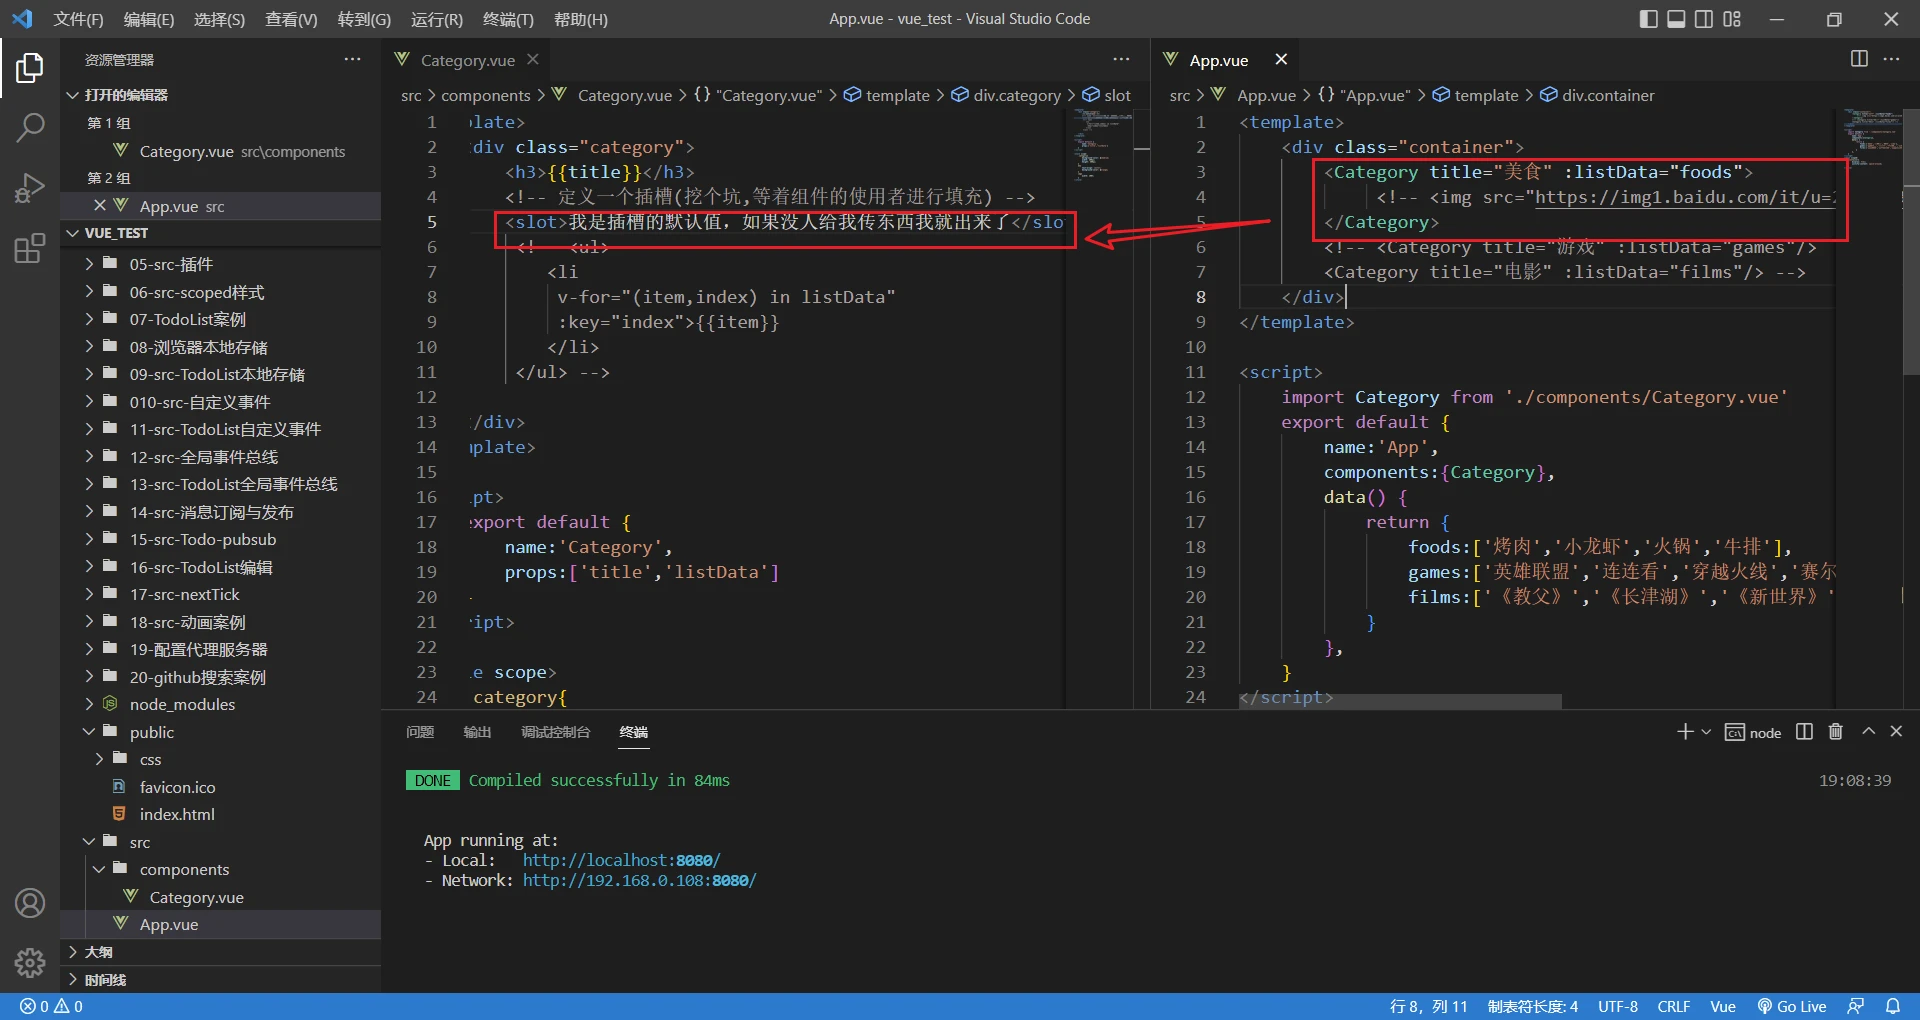Kill the terminal with the trash icon

(x=1835, y=732)
